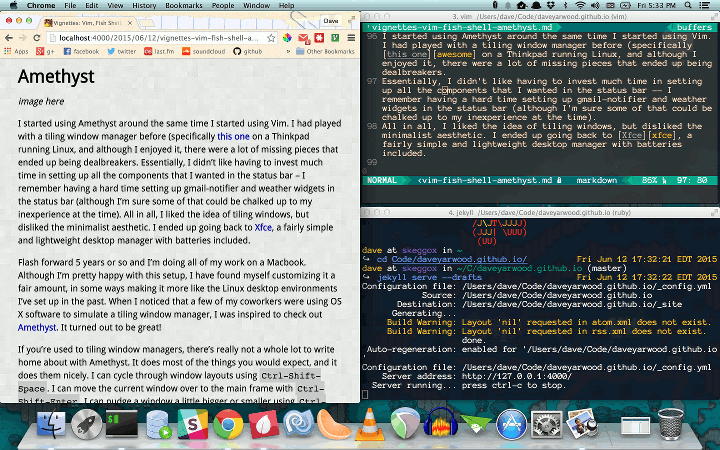Image resolution: width=720 pixels, height=450 pixels.
Task: Open Google Chrome from the Dock
Action: pyautogui.click(x=228, y=424)
